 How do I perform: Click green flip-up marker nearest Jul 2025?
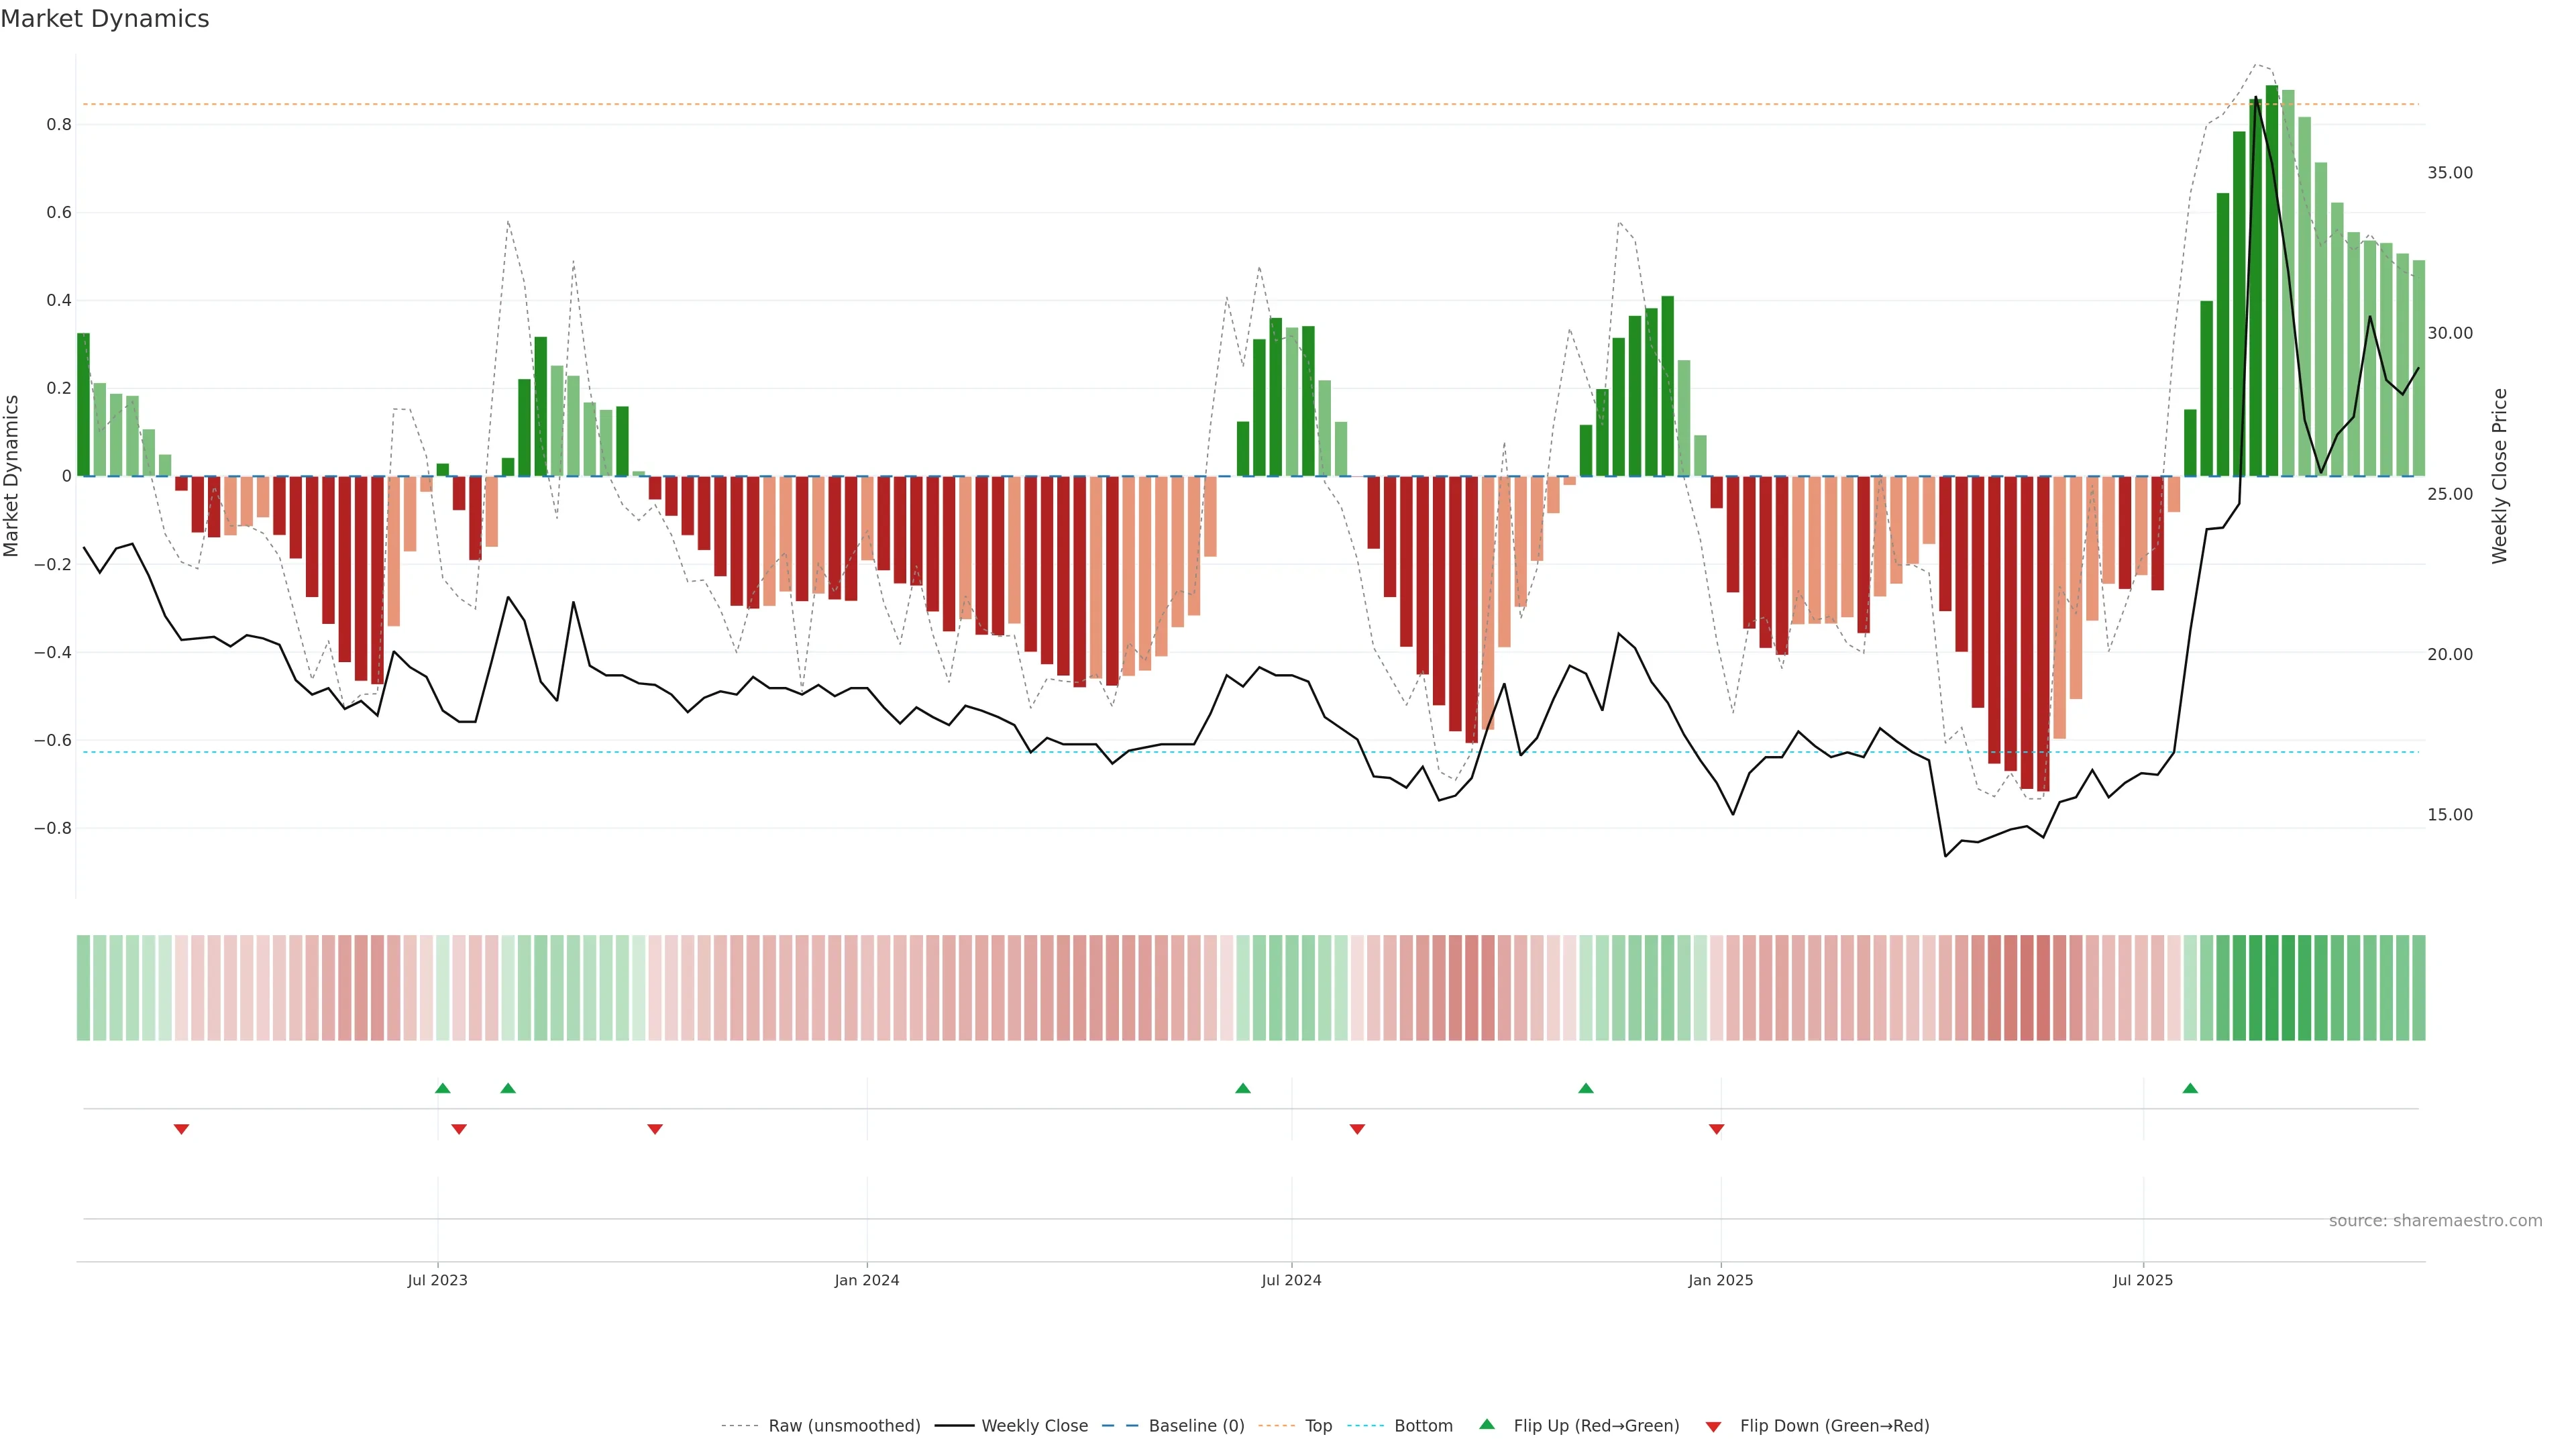(2190, 1088)
